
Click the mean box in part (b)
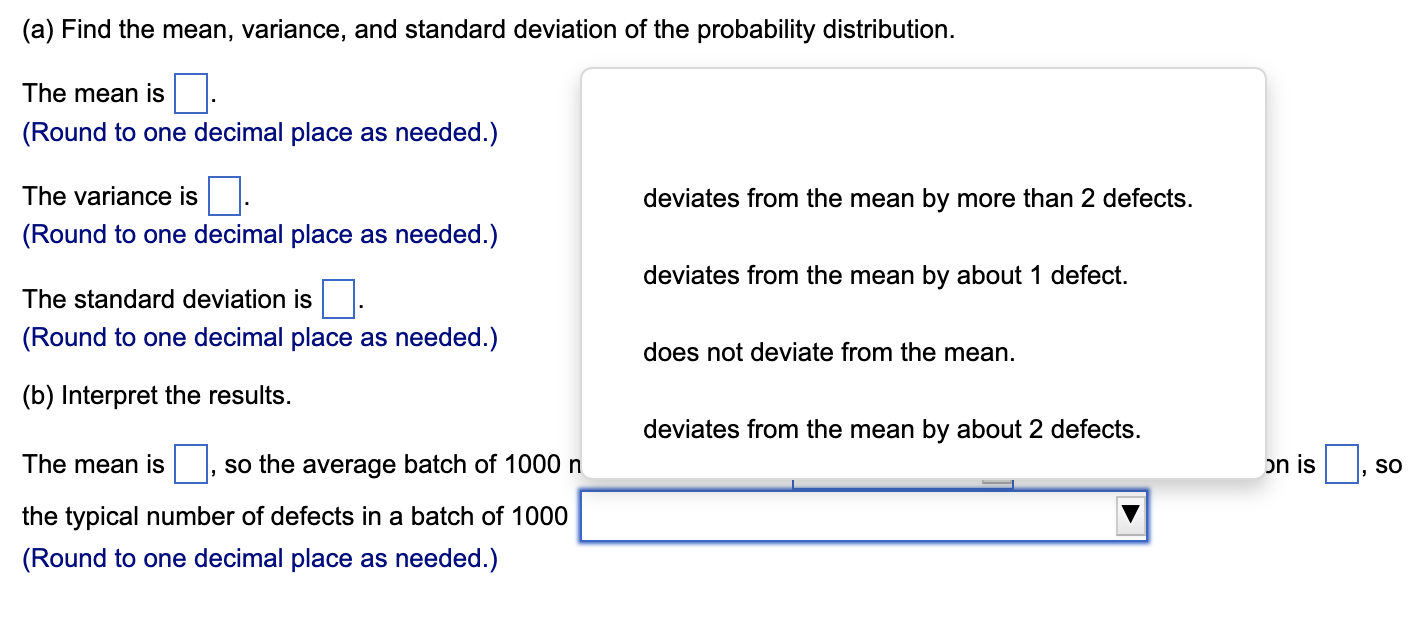[190, 464]
